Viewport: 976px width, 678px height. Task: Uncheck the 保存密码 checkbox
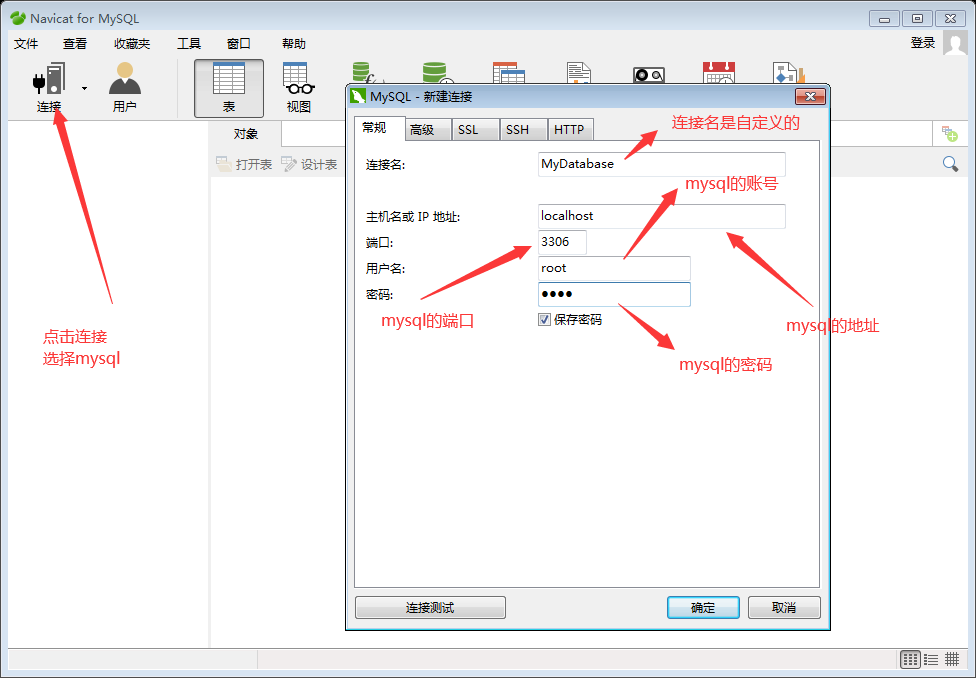tap(544, 319)
